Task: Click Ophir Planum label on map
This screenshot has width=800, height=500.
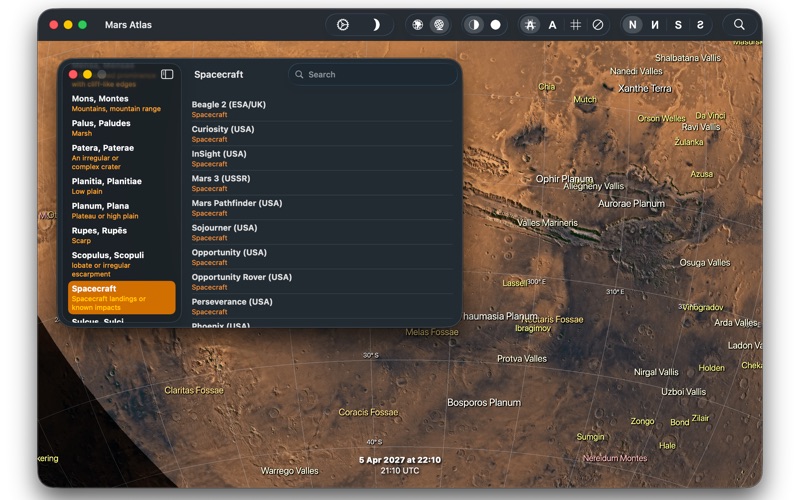Action: 564,179
